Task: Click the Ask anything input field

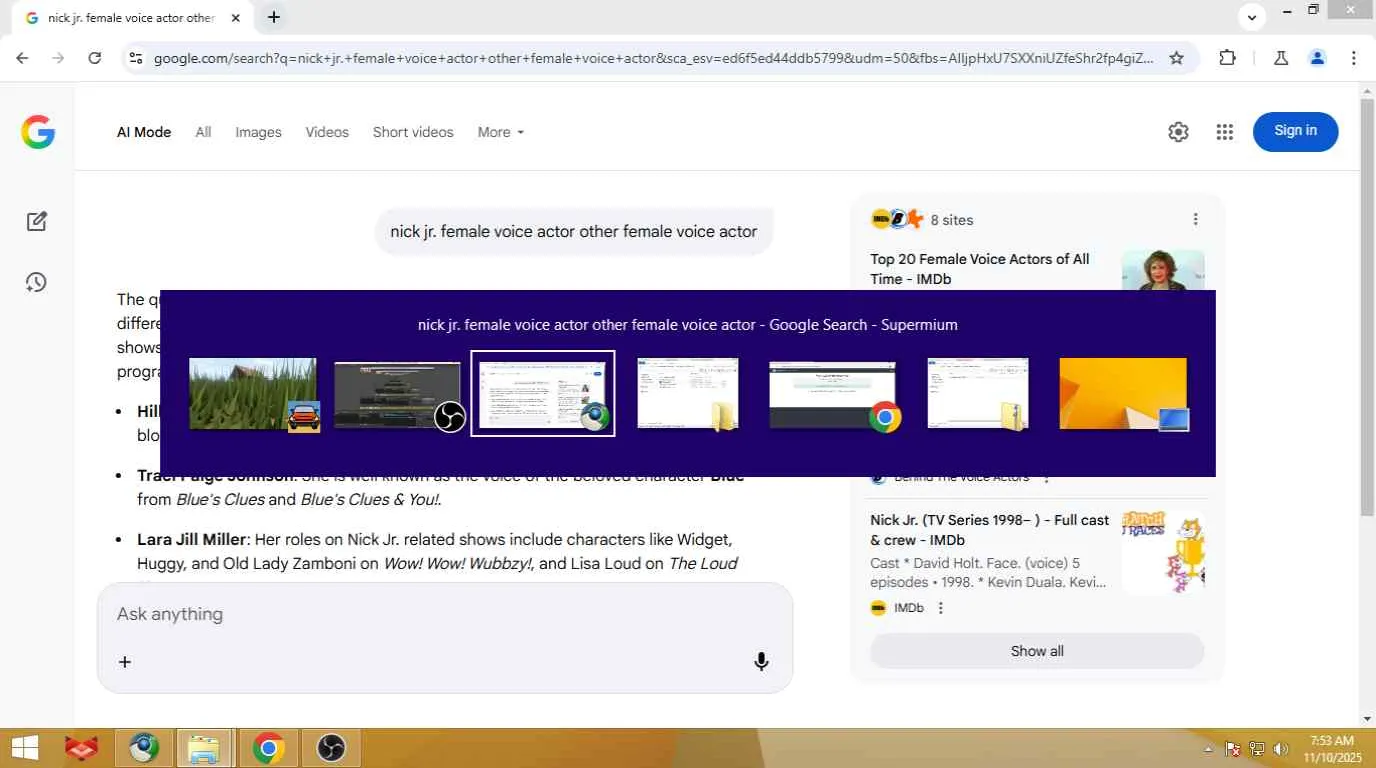Action: (445, 614)
